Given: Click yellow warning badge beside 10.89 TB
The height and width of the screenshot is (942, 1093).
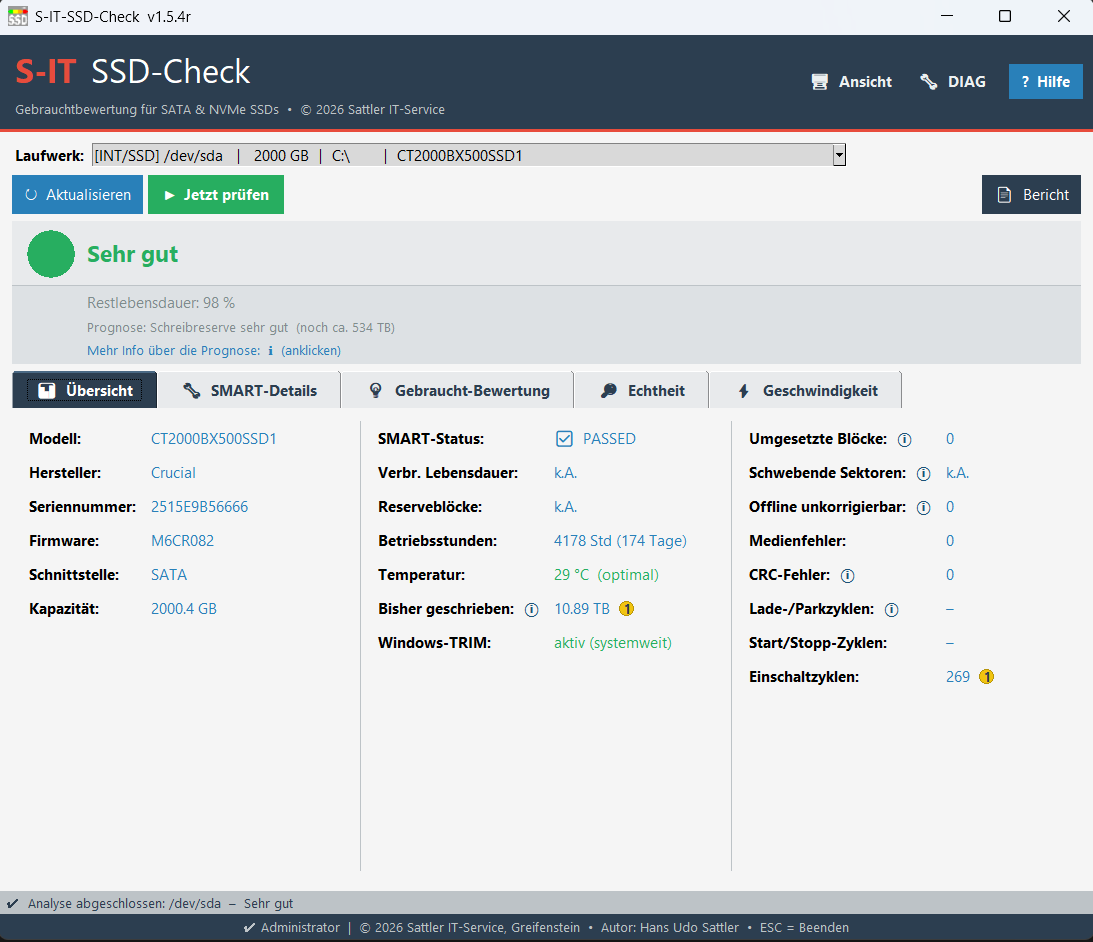Looking at the screenshot, I should pos(627,609).
